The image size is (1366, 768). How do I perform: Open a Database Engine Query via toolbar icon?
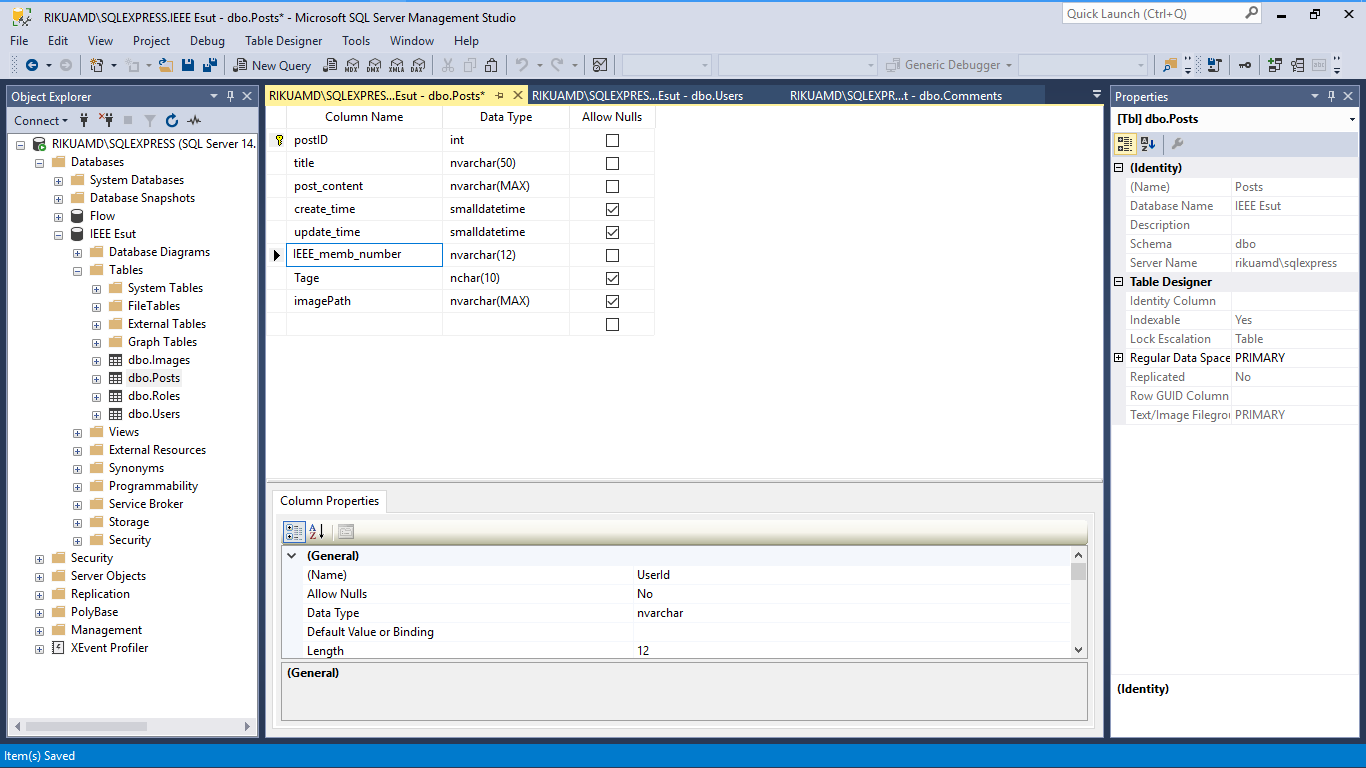click(329, 65)
